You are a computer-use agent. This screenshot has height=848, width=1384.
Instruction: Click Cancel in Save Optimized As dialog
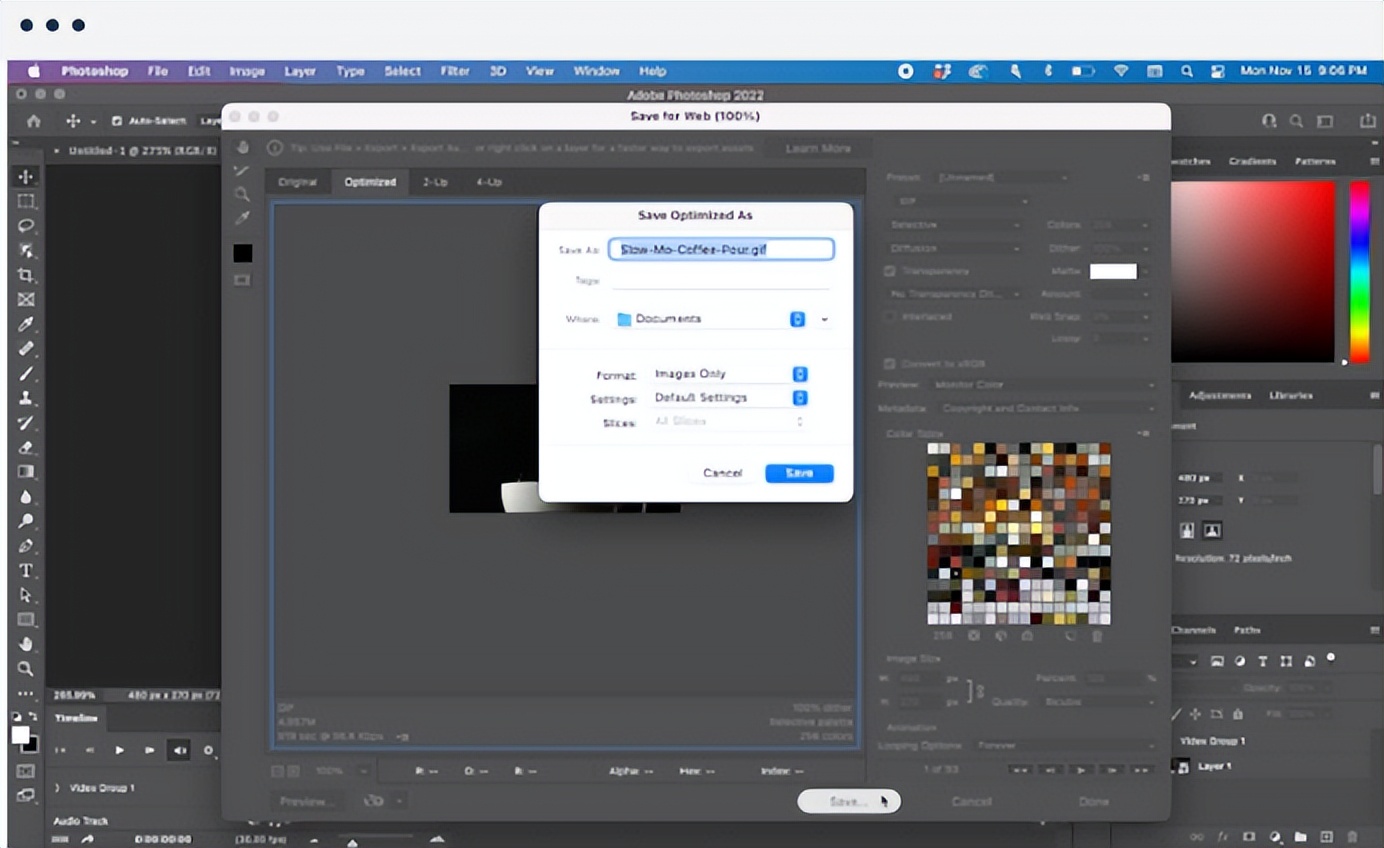tap(722, 473)
